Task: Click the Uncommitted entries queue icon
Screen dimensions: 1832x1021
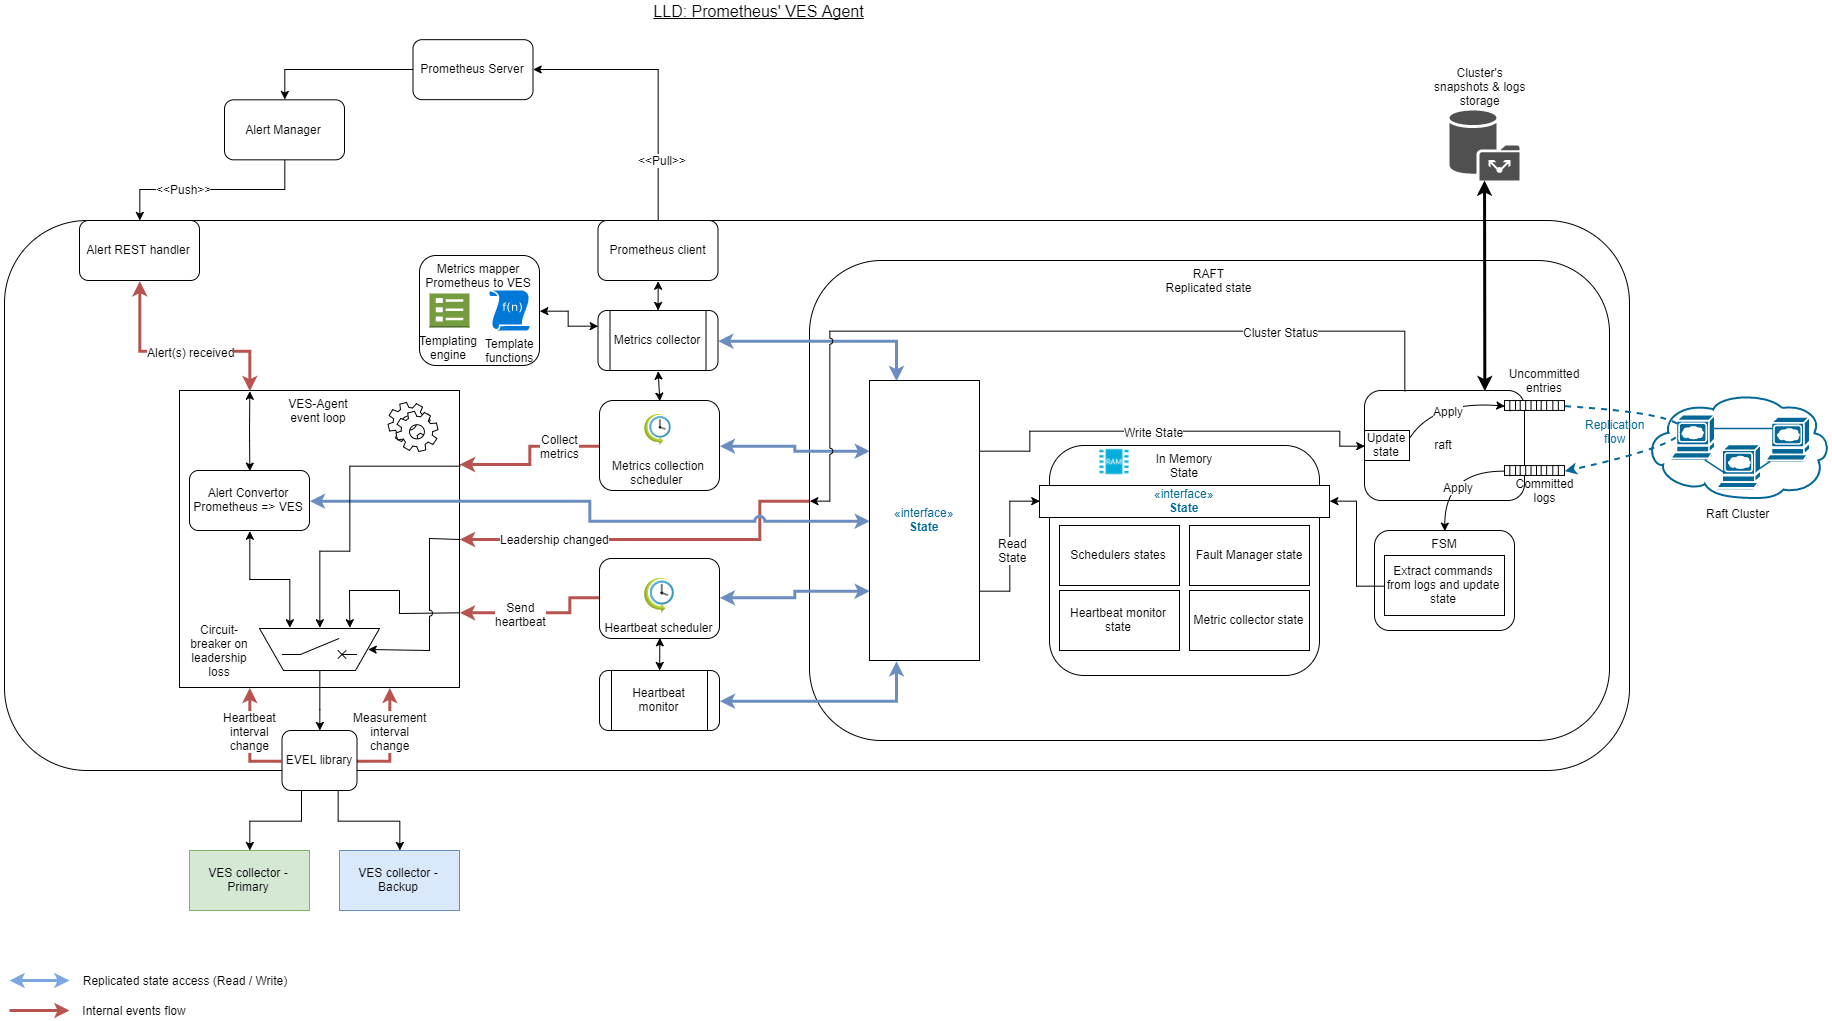Action: (x=1534, y=405)
